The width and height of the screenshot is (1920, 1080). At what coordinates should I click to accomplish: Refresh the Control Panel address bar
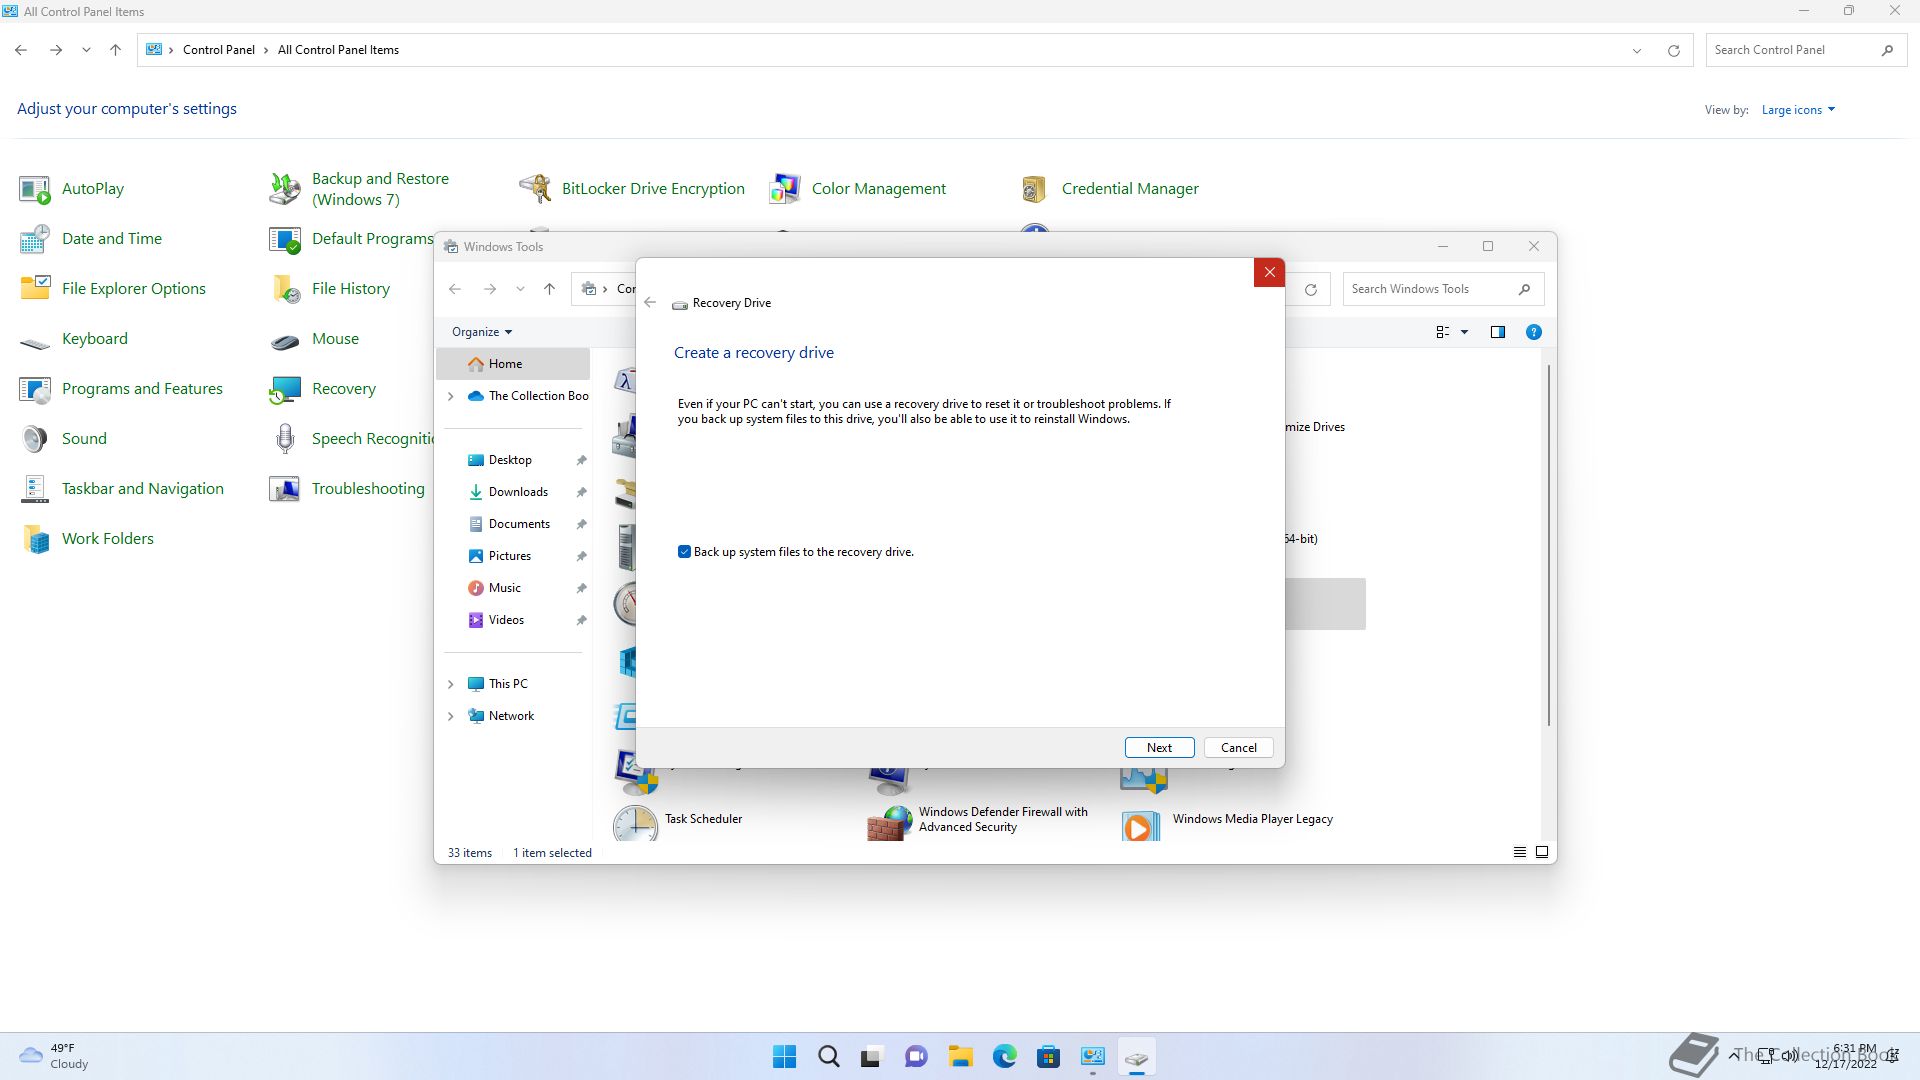[x=1673, y=50]
